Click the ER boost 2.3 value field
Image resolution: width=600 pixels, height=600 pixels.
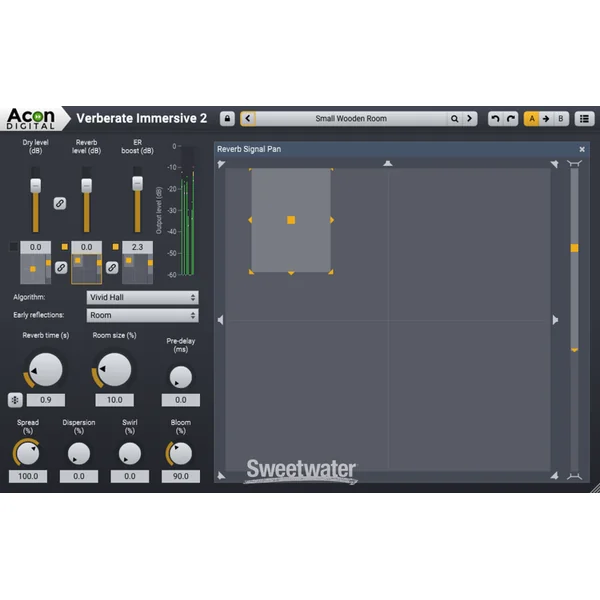coord(137,247)
